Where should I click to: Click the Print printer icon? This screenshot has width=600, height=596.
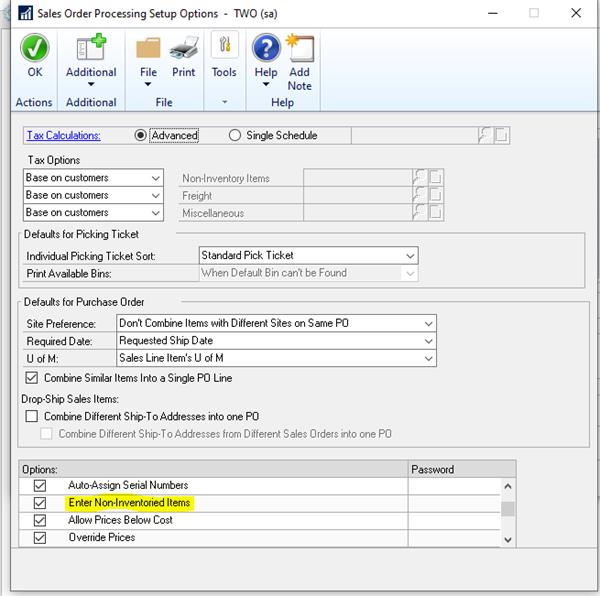[x=184, y=48]
